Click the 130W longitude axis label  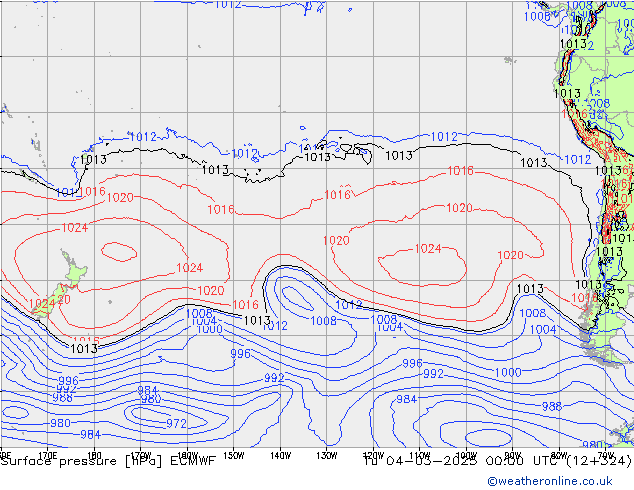[327, 456]
